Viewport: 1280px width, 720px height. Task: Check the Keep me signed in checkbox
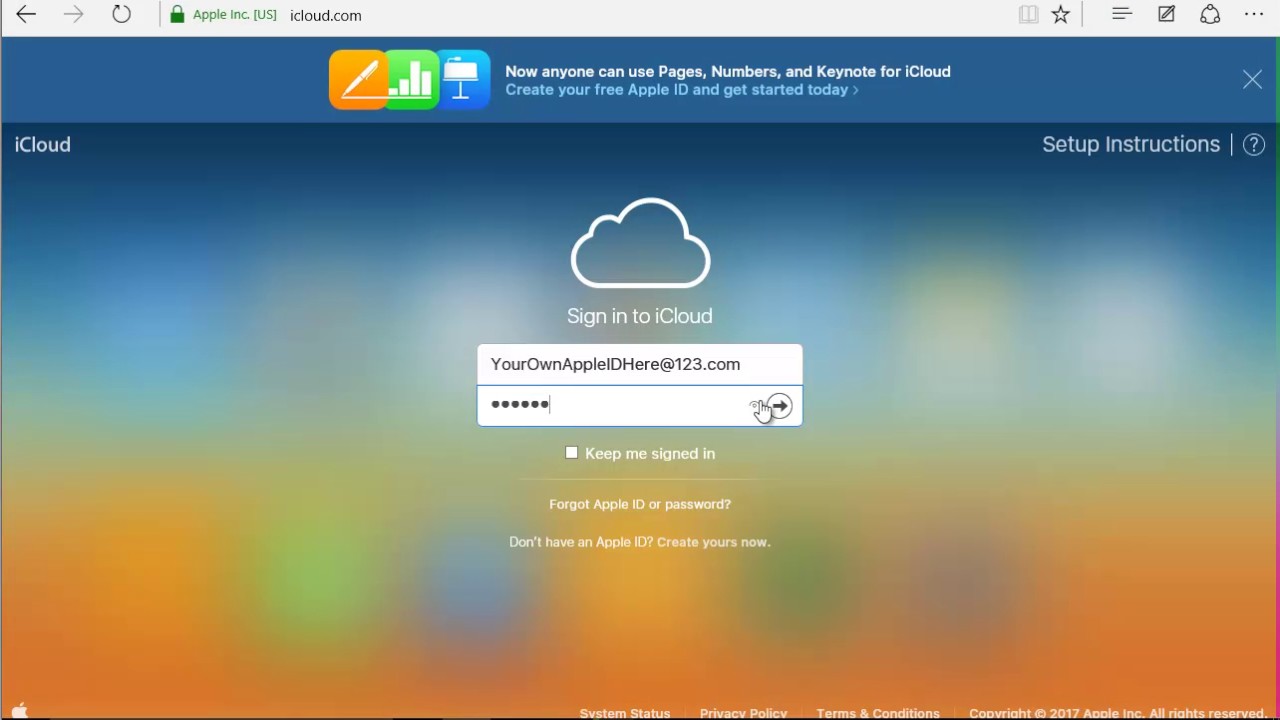coord(571,453)
